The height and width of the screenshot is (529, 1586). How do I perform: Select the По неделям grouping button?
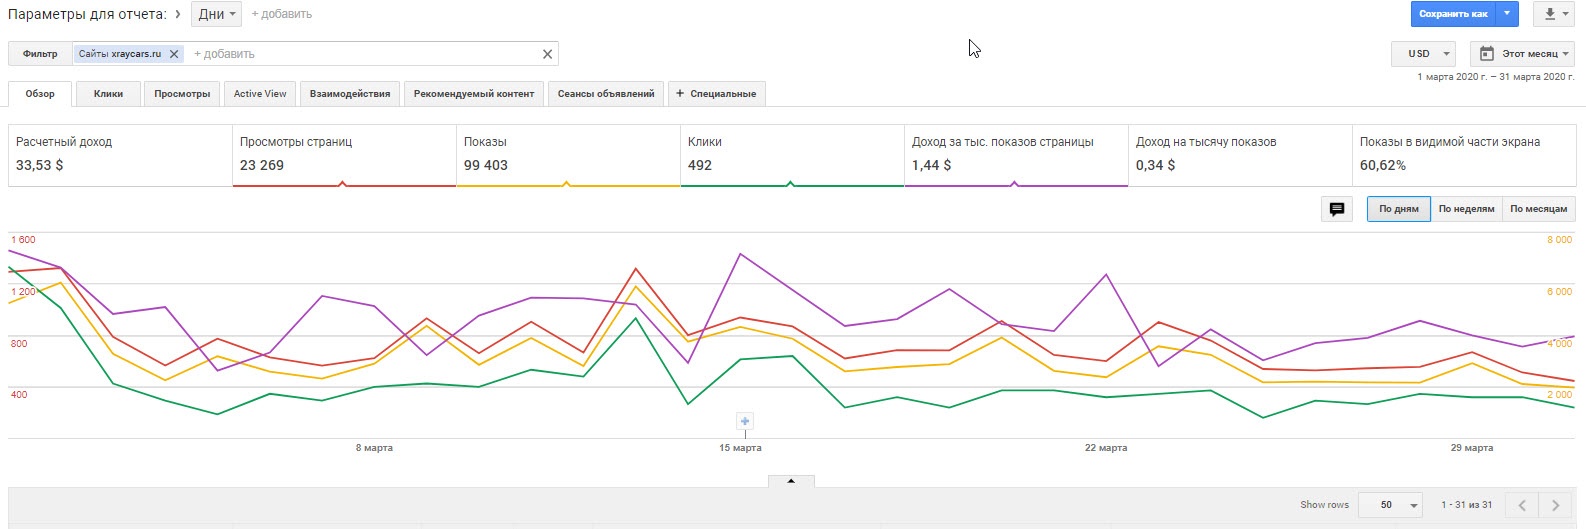[x=1466, y=209]
